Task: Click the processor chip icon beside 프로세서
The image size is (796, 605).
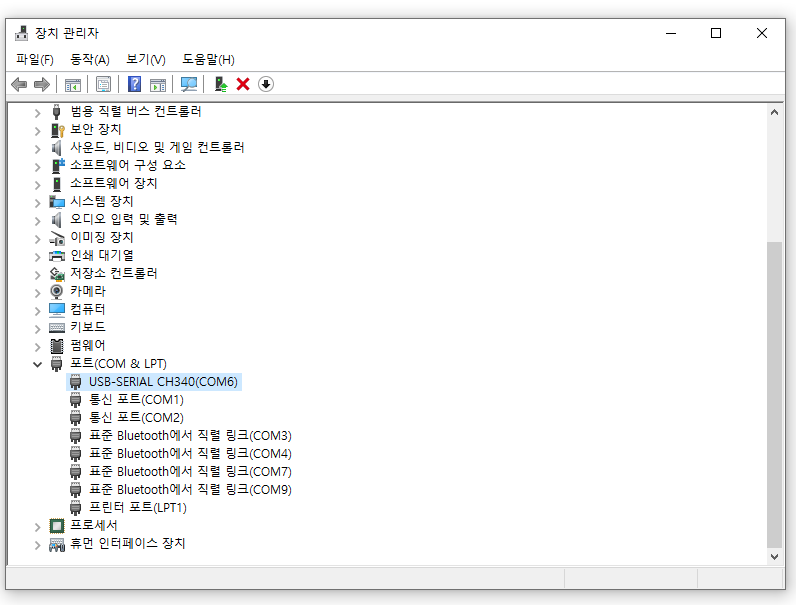Action: (57, 526)
